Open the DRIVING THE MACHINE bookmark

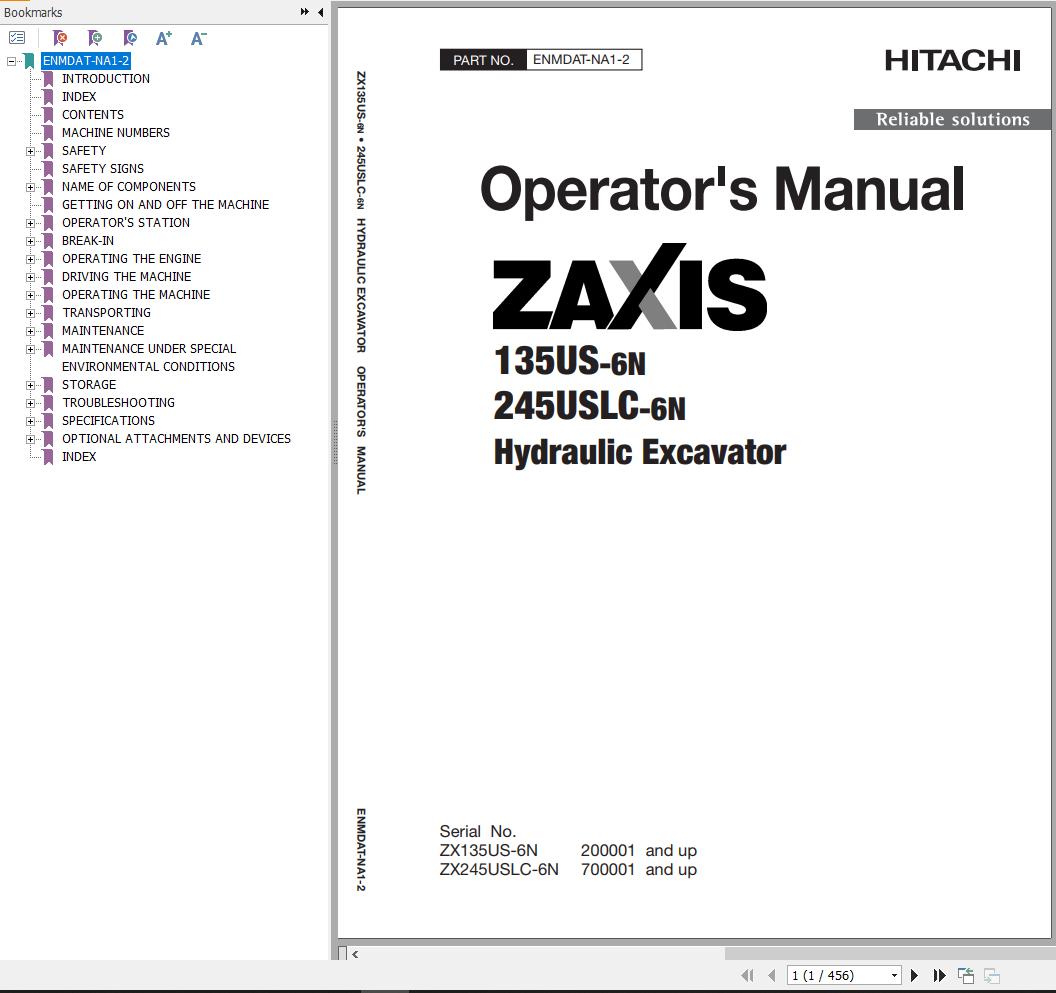click(x=127, y=277)
